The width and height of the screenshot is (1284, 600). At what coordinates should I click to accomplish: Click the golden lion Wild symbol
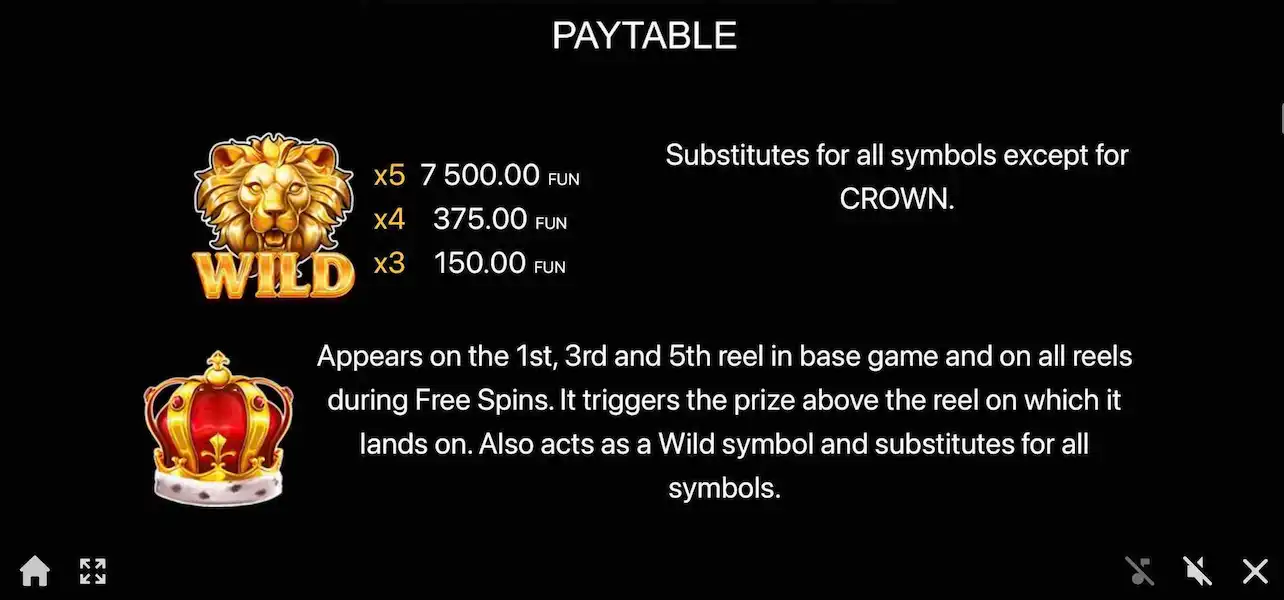point(273,200)
